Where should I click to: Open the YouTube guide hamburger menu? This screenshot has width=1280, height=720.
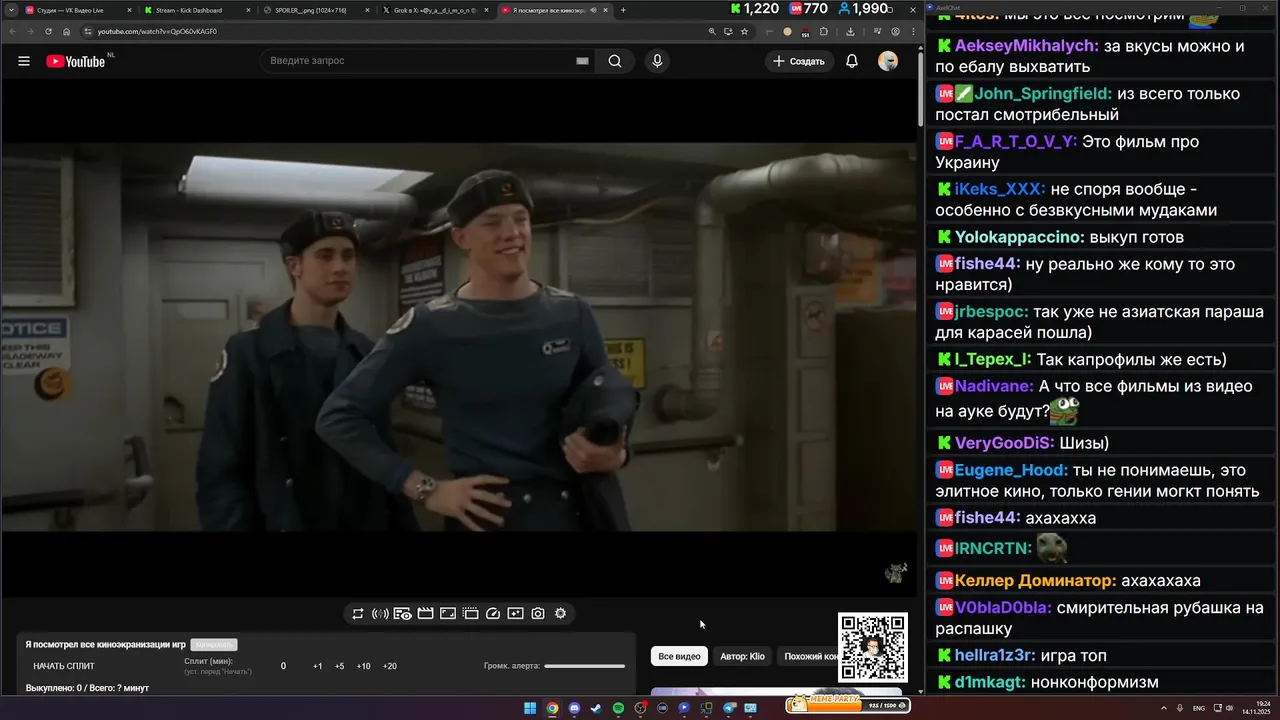[24, 61]
